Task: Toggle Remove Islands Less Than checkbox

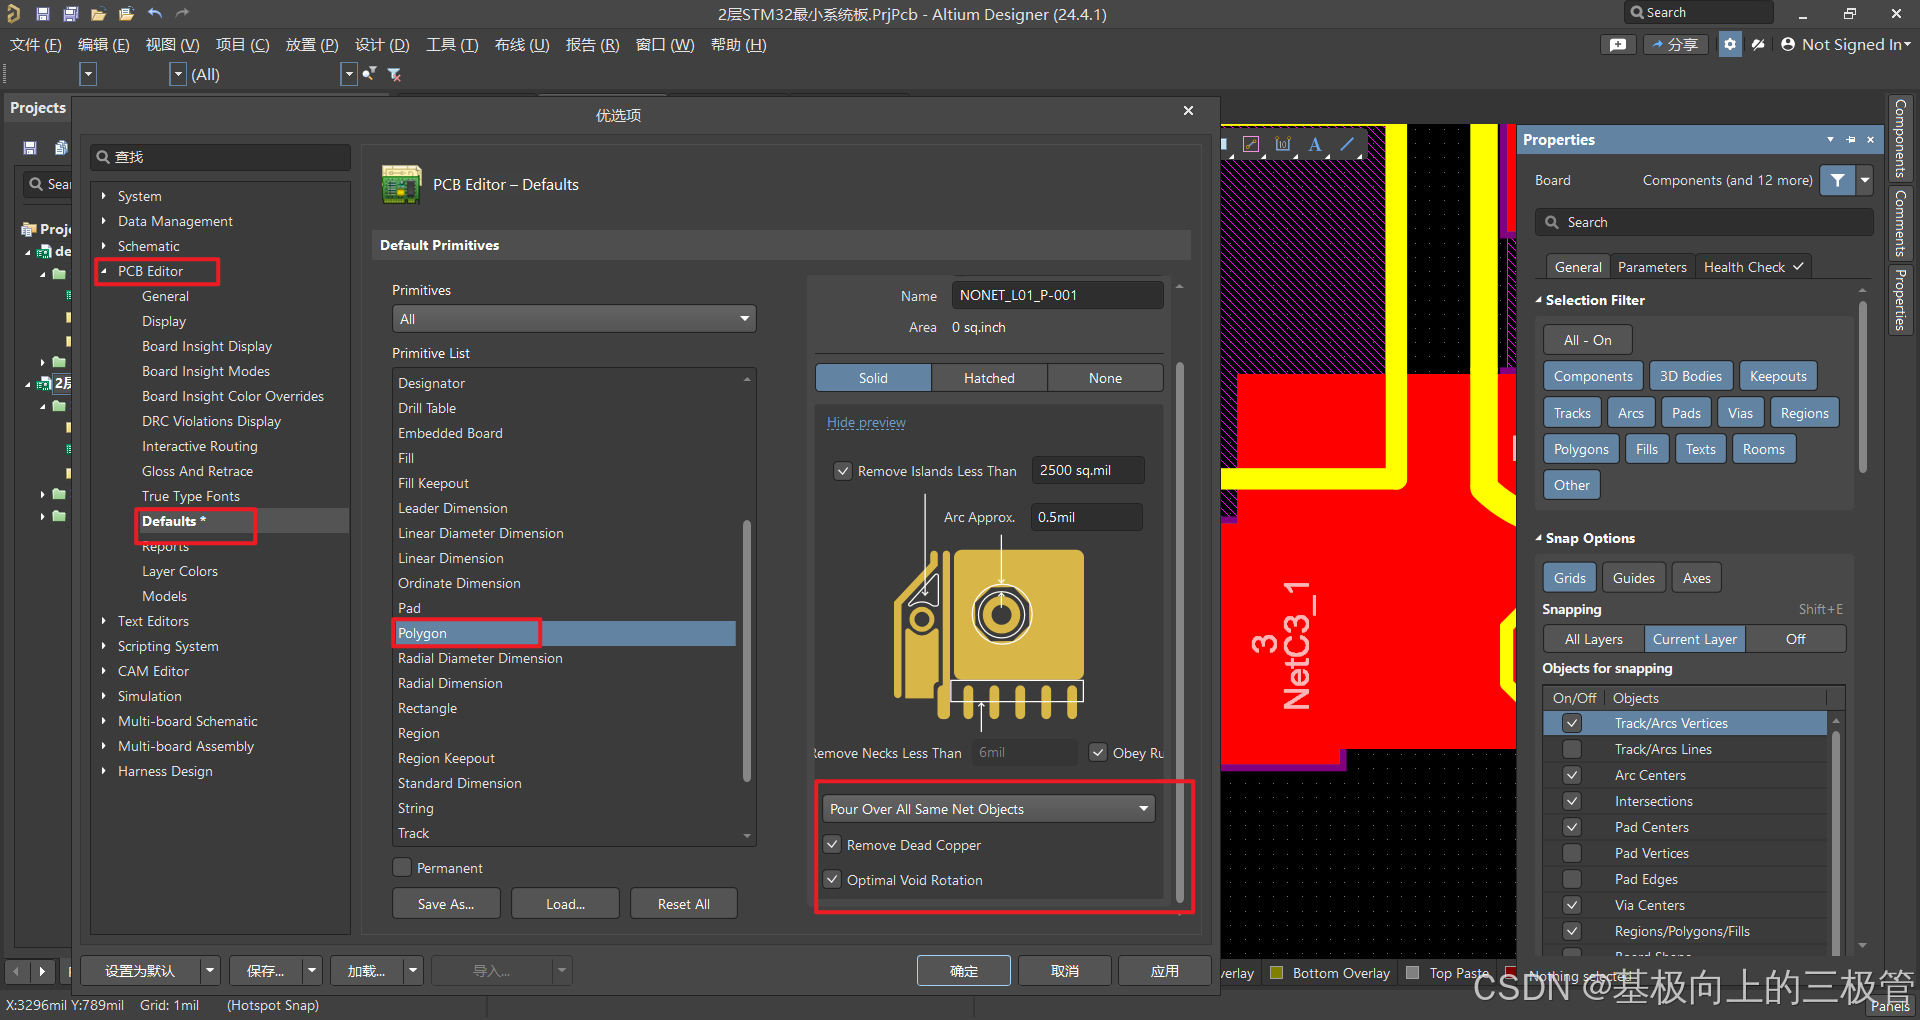Action: [x=843, y=471]
